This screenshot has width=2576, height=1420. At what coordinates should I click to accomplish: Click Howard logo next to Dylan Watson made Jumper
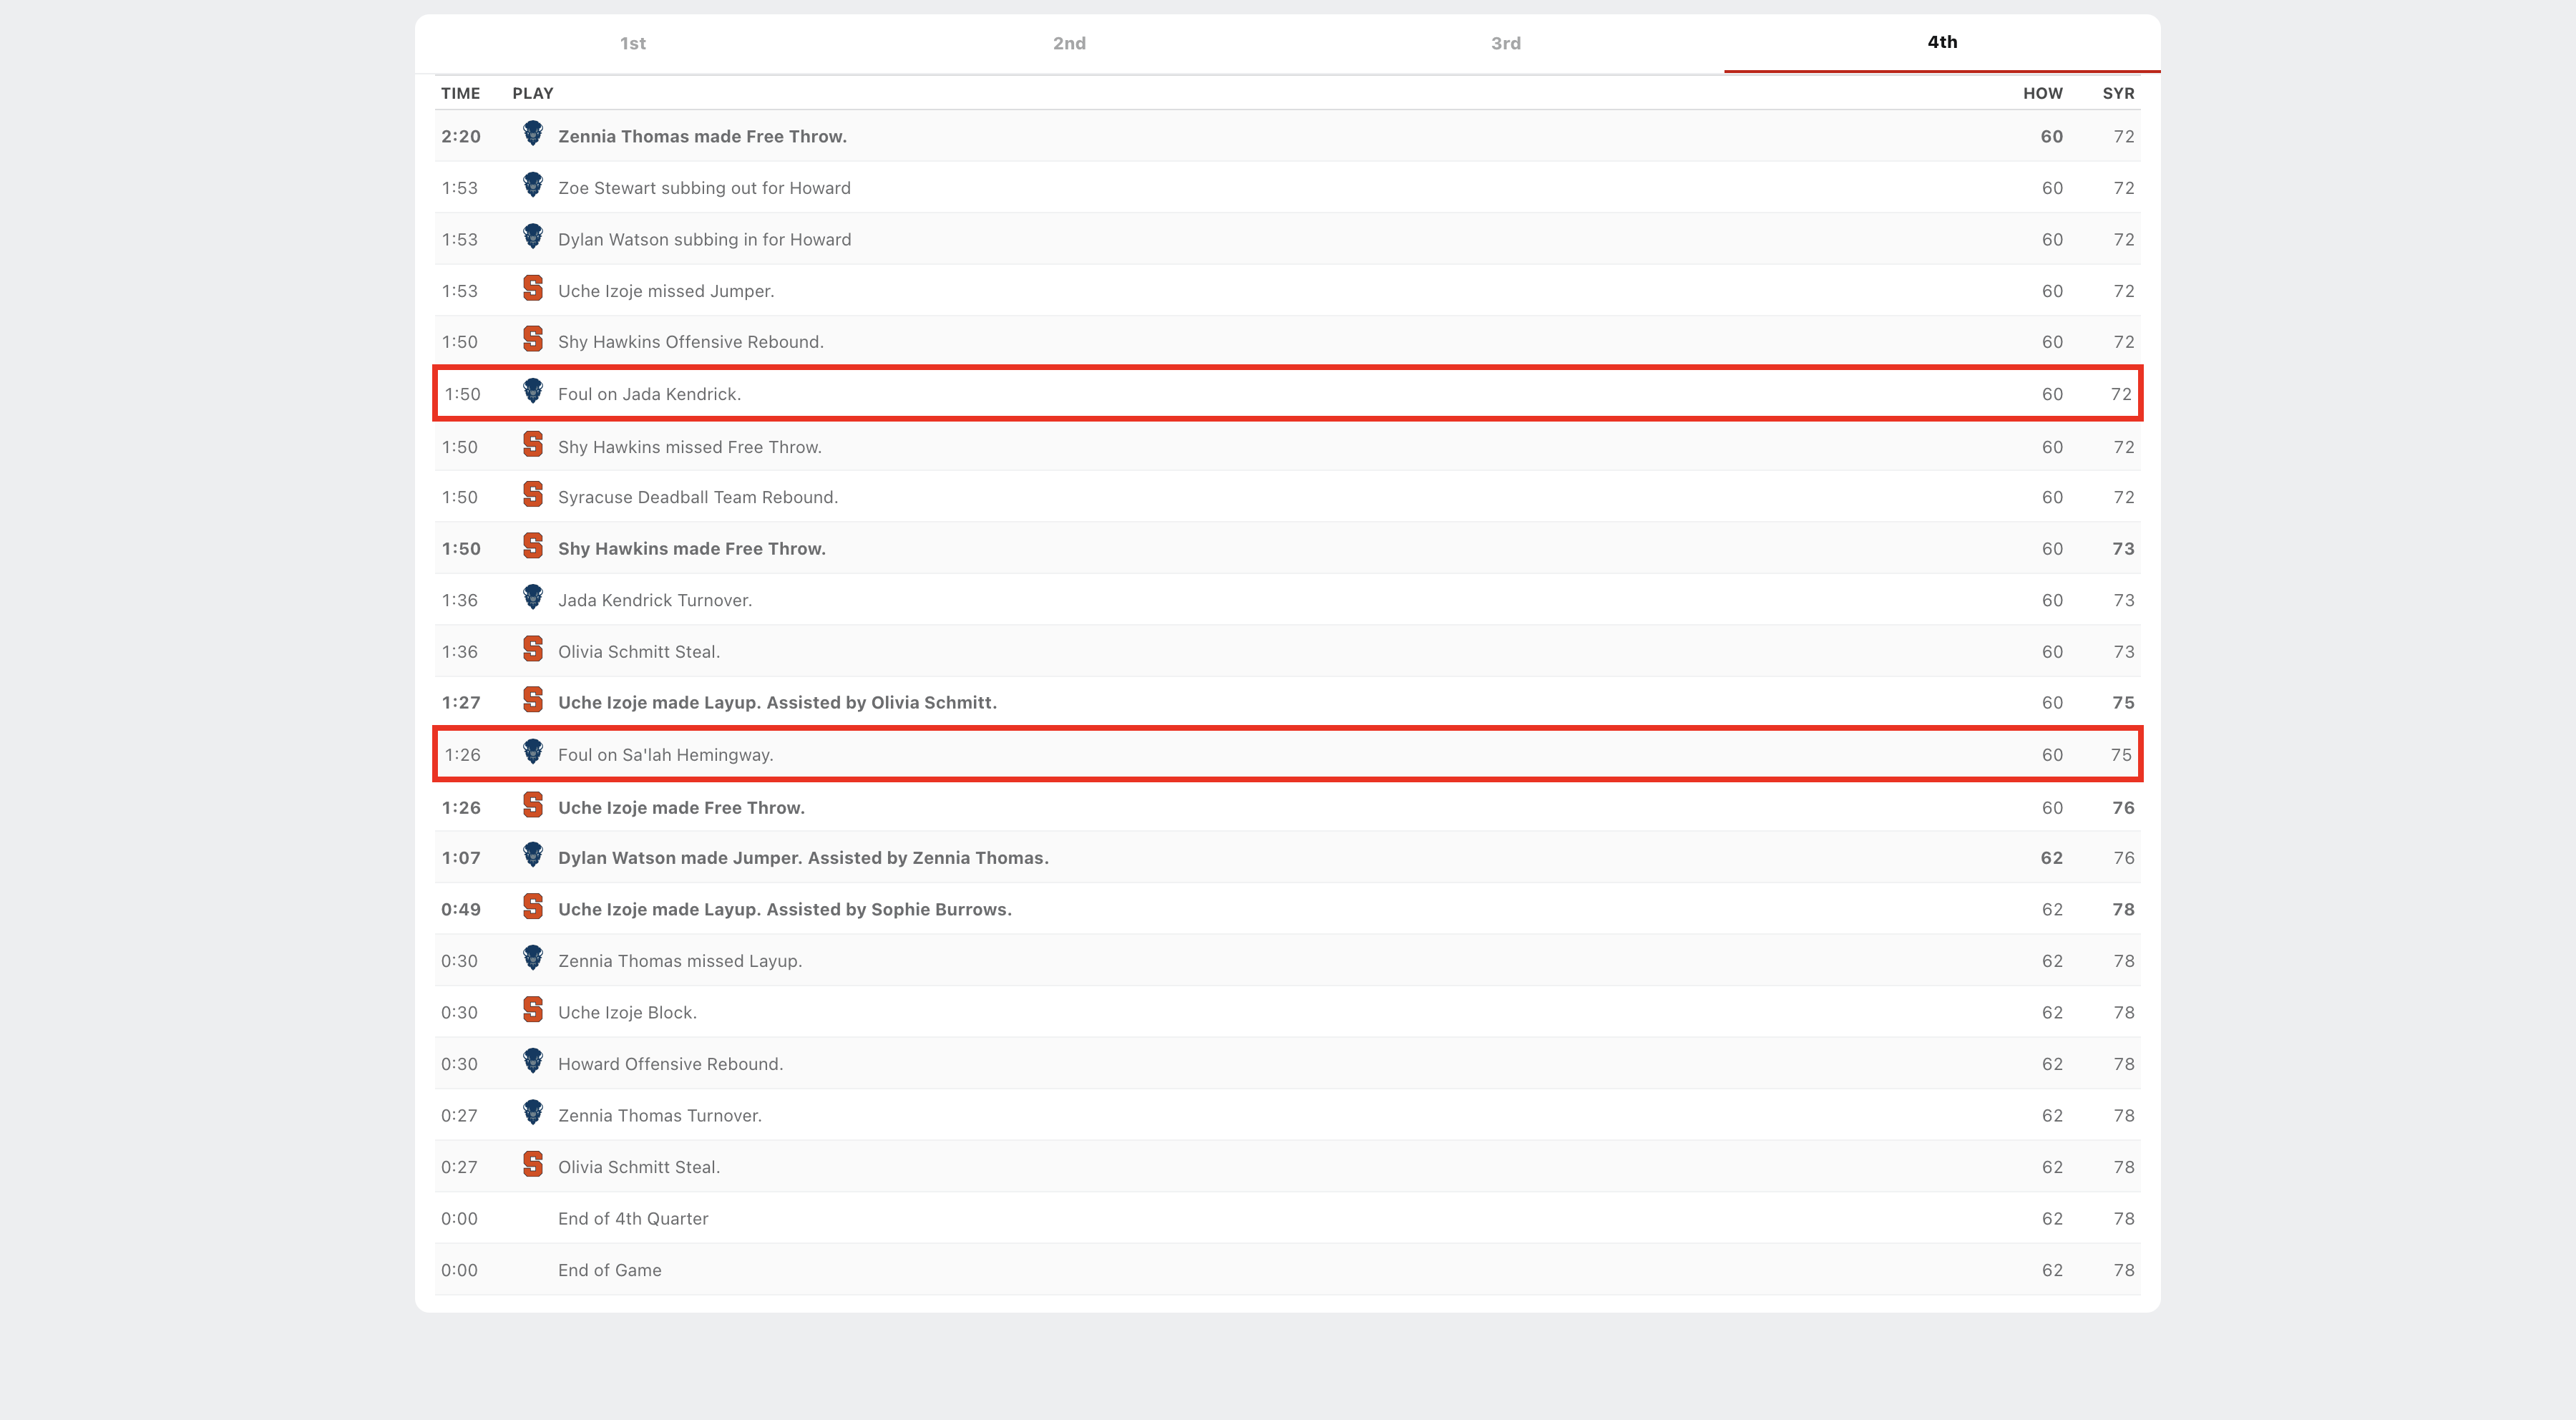pos(532,856)
